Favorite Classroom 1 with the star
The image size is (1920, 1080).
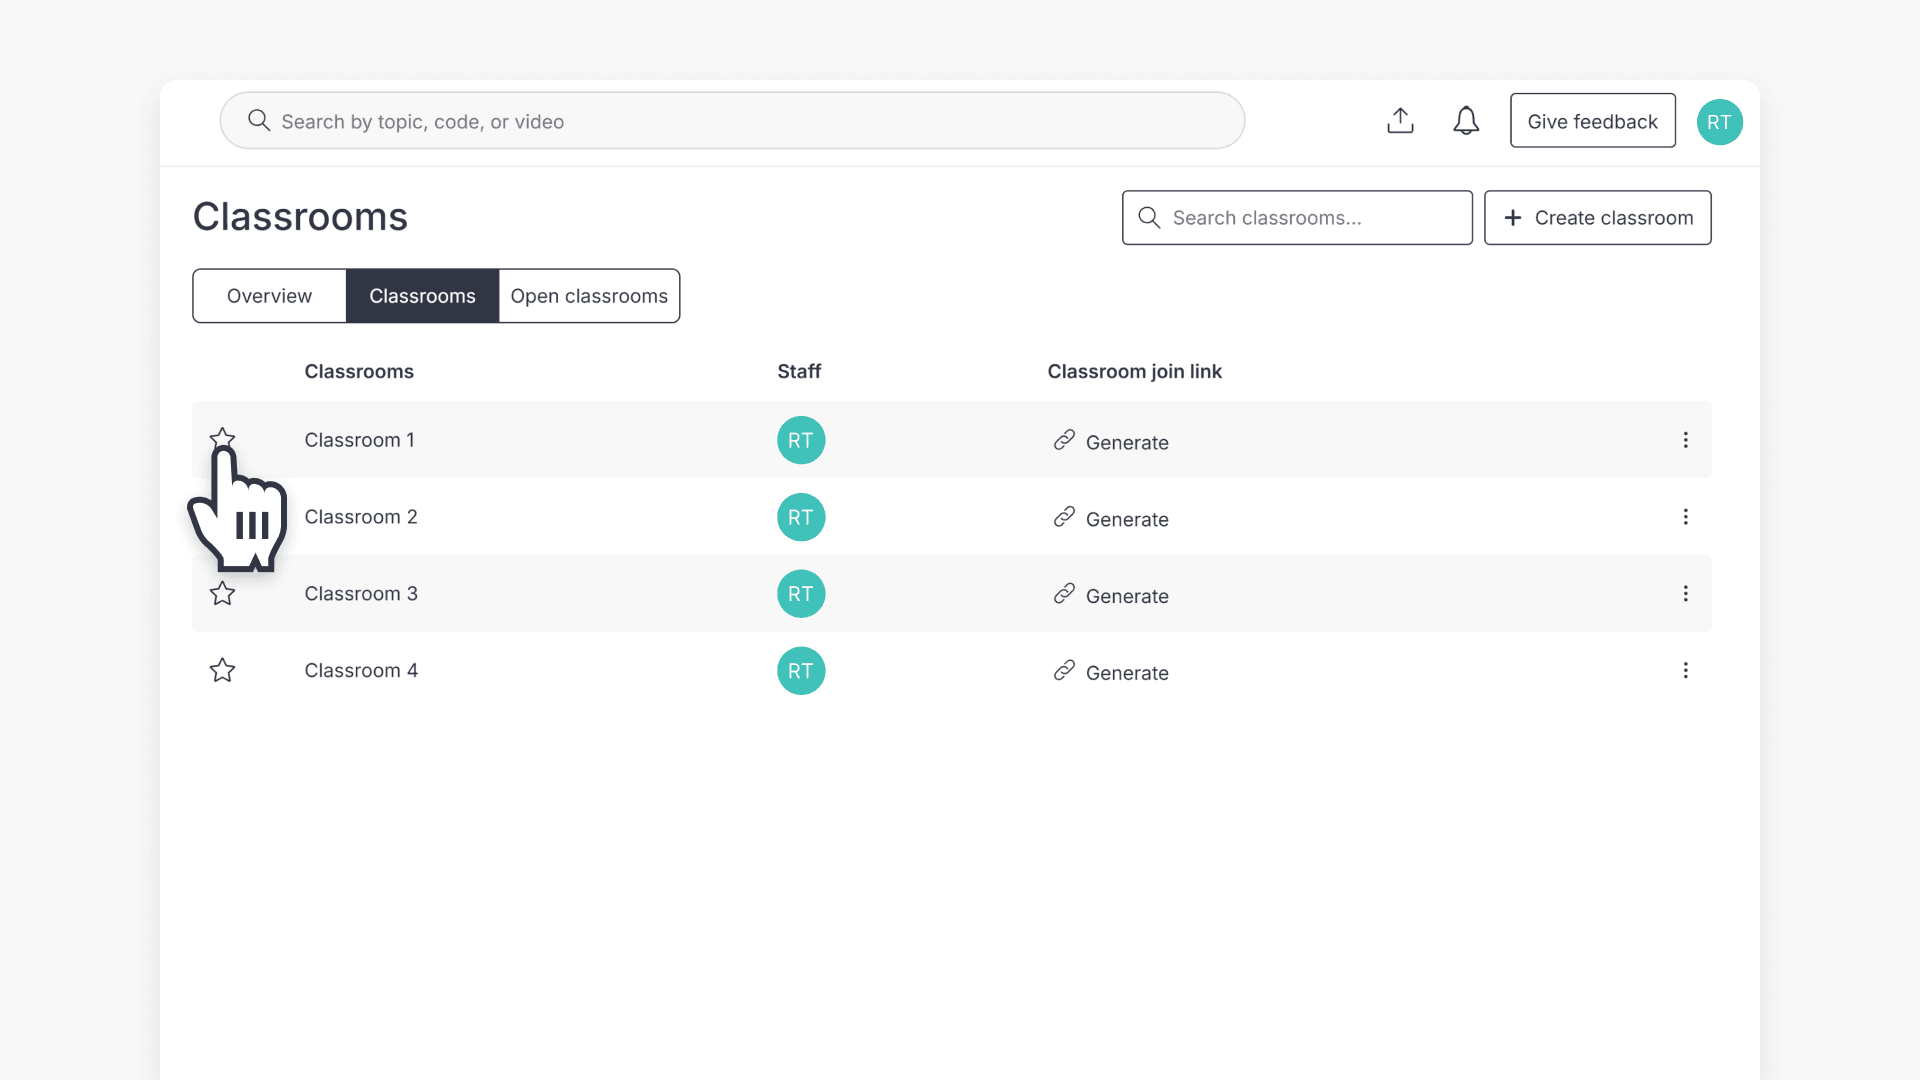222,438
